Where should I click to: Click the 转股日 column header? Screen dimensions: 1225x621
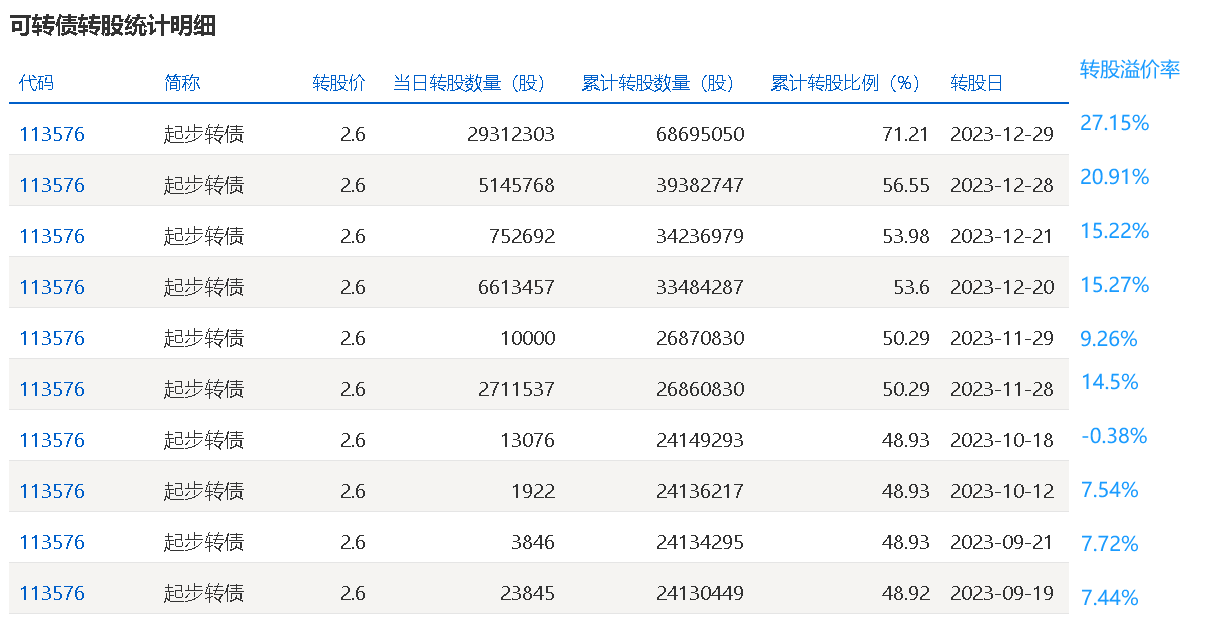(977, 83)
